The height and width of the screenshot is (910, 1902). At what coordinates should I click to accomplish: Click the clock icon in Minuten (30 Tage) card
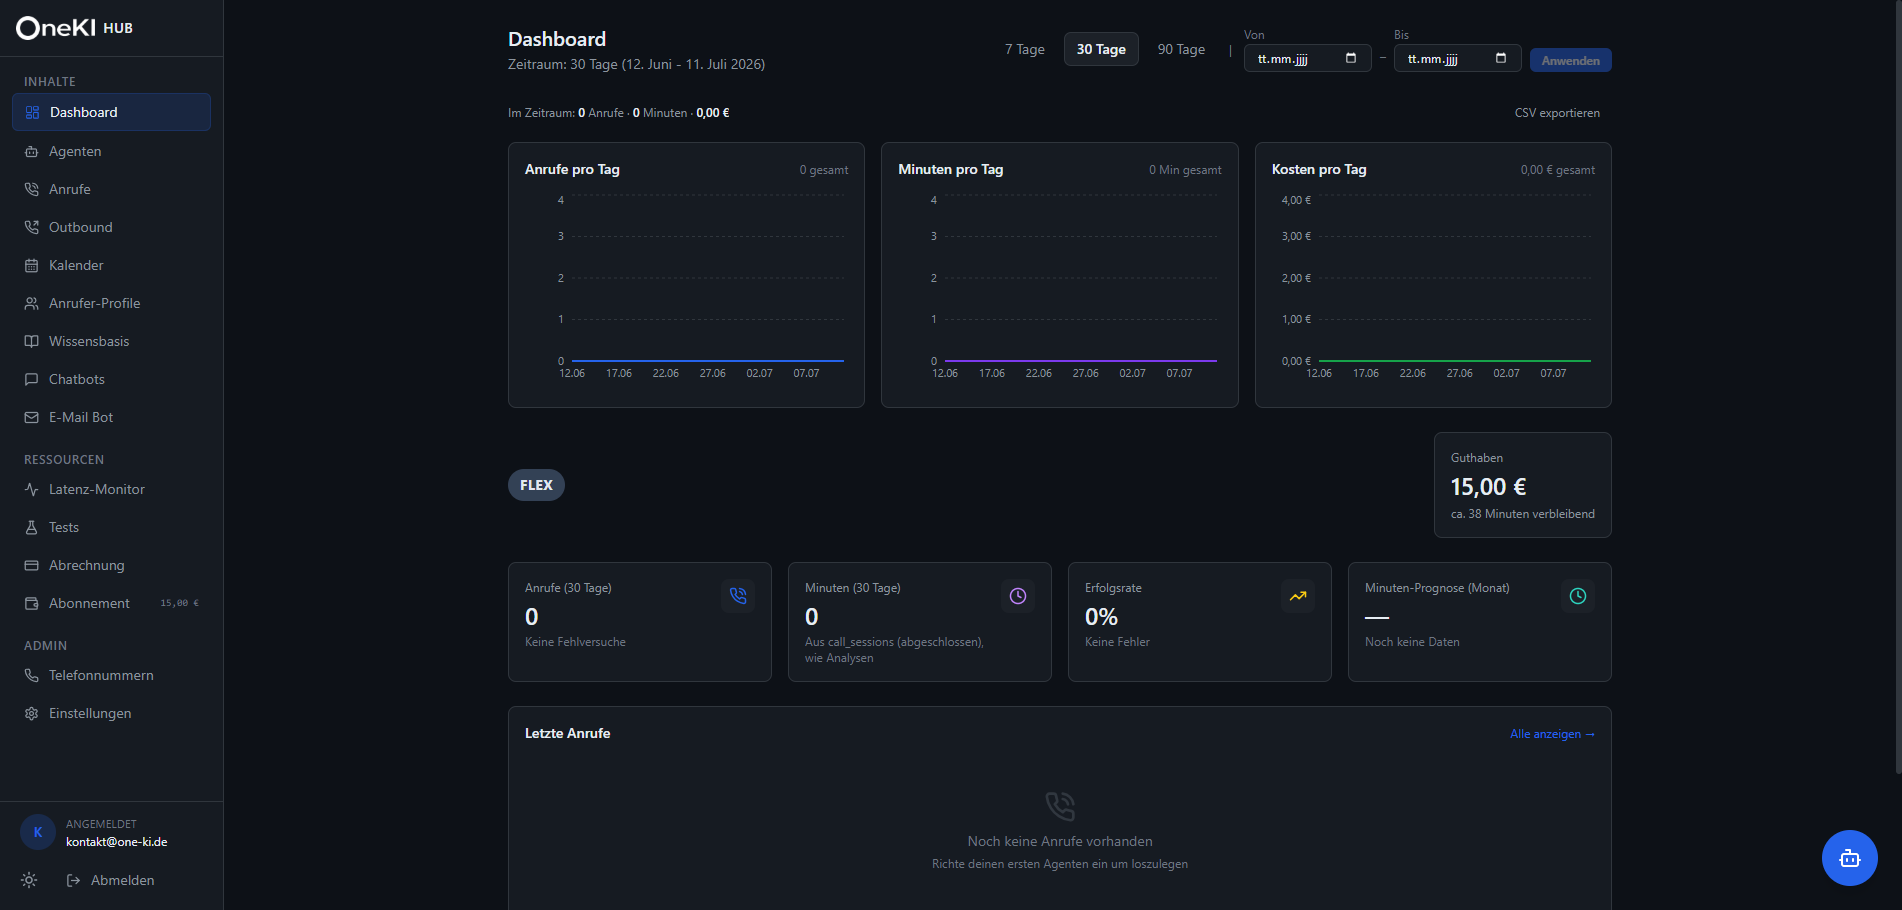pos(1018,596)
